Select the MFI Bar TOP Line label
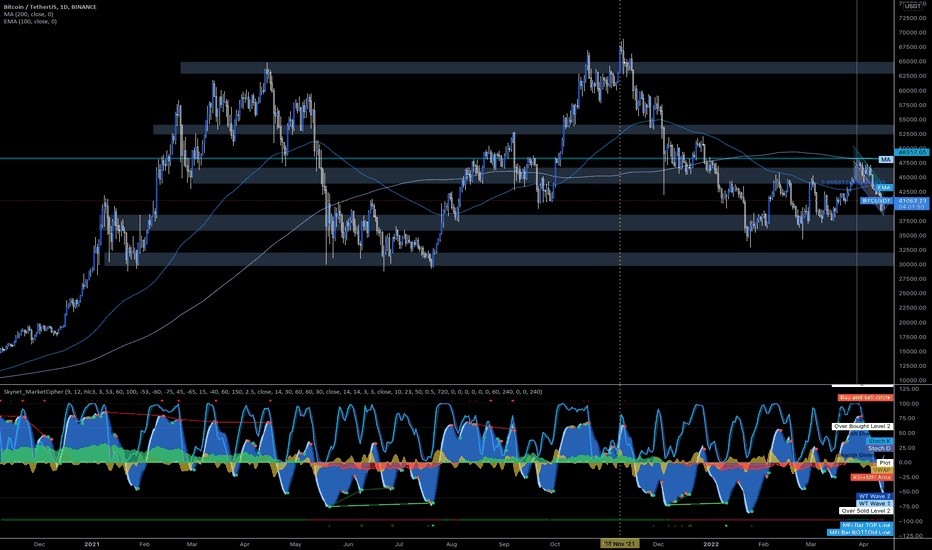Viewport: 932px width, 550px height. pyautogui.click(x=866, y=525)
